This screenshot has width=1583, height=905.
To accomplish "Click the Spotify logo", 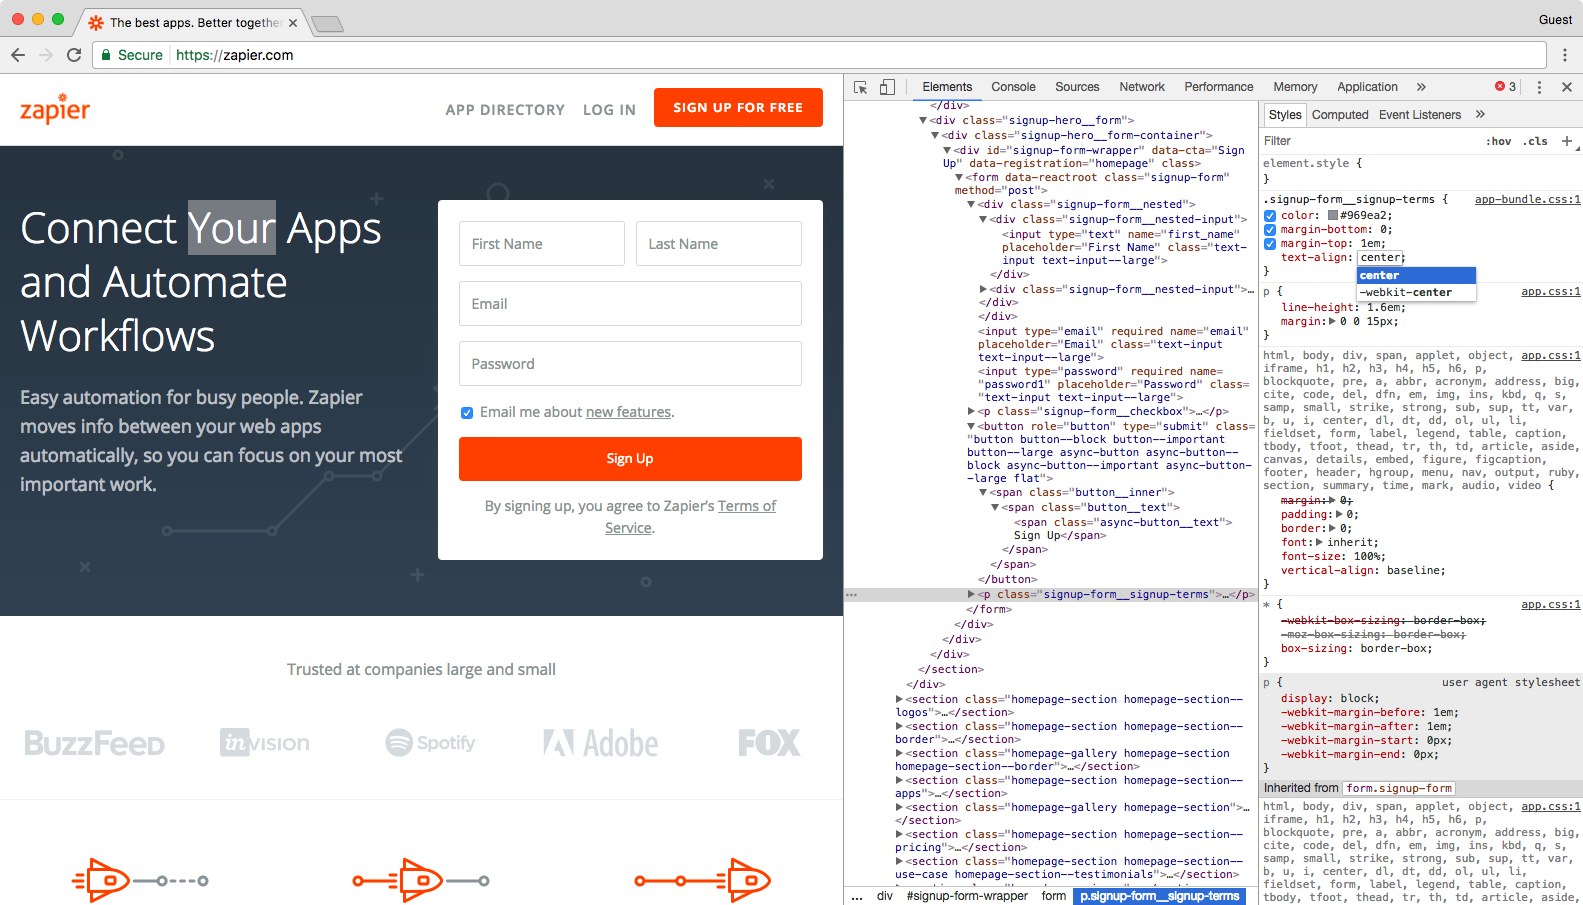I will (x=431, y=743).
